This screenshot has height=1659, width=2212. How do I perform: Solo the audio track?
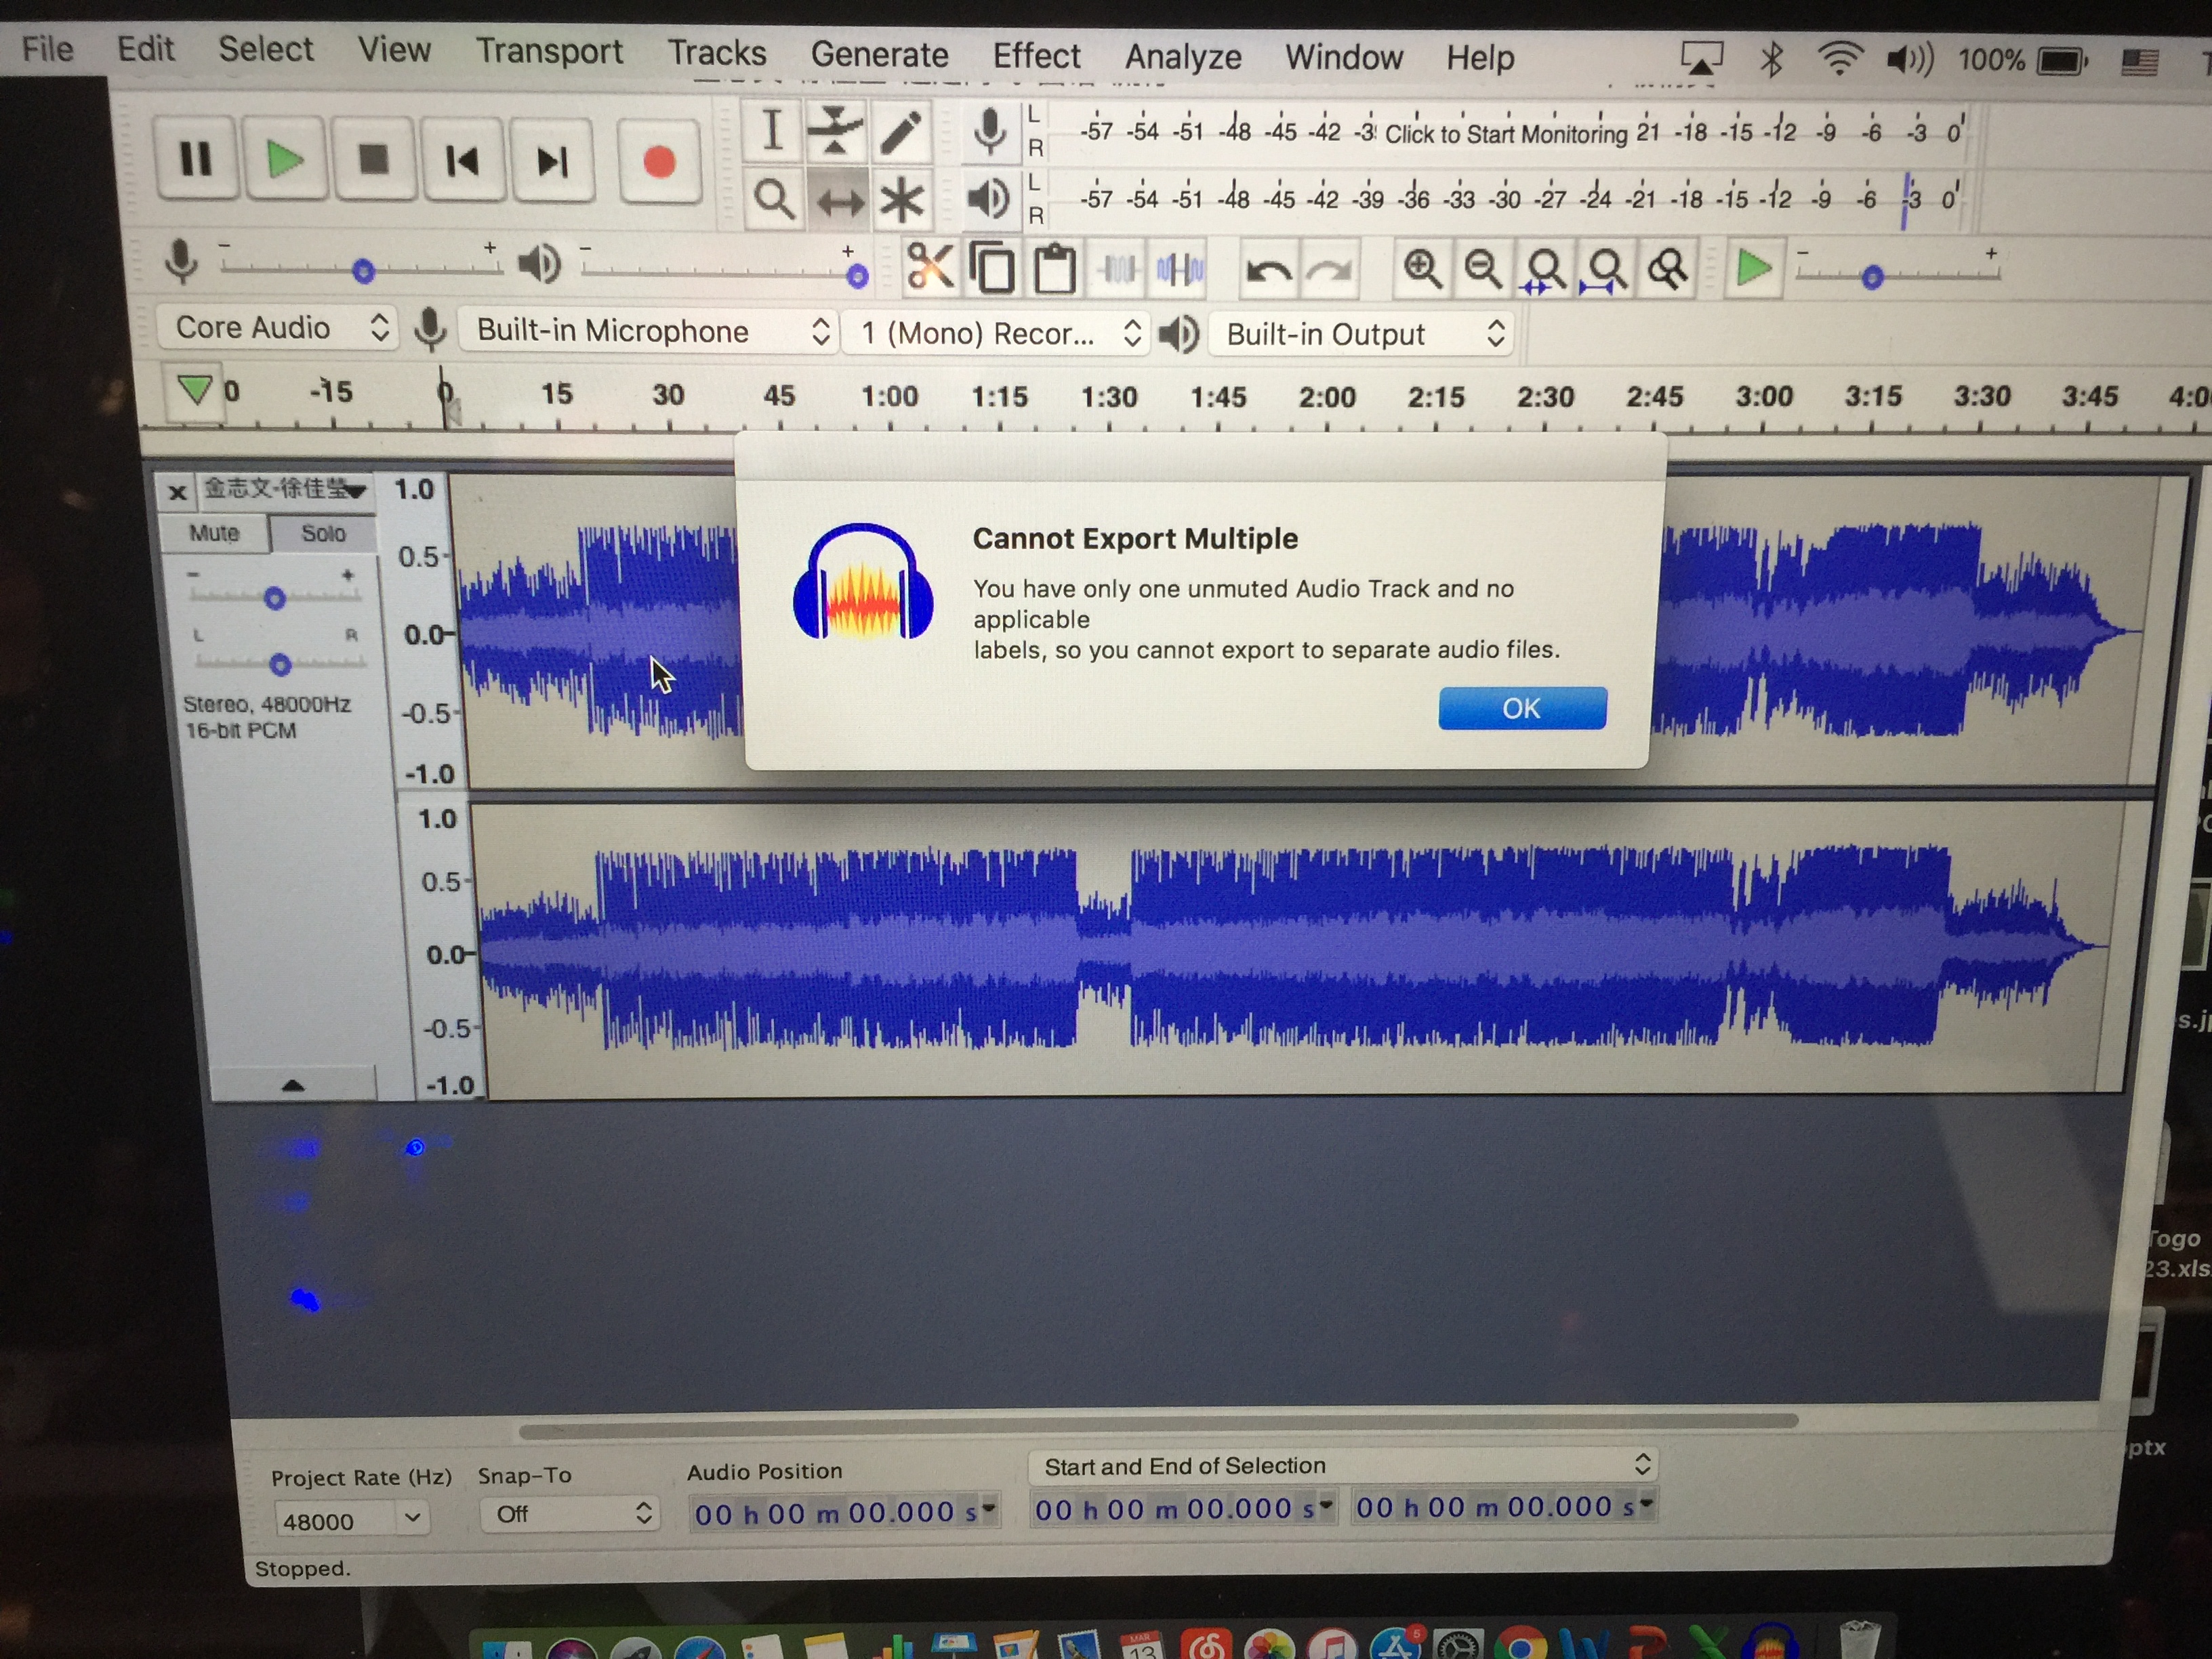coord(323,533)
